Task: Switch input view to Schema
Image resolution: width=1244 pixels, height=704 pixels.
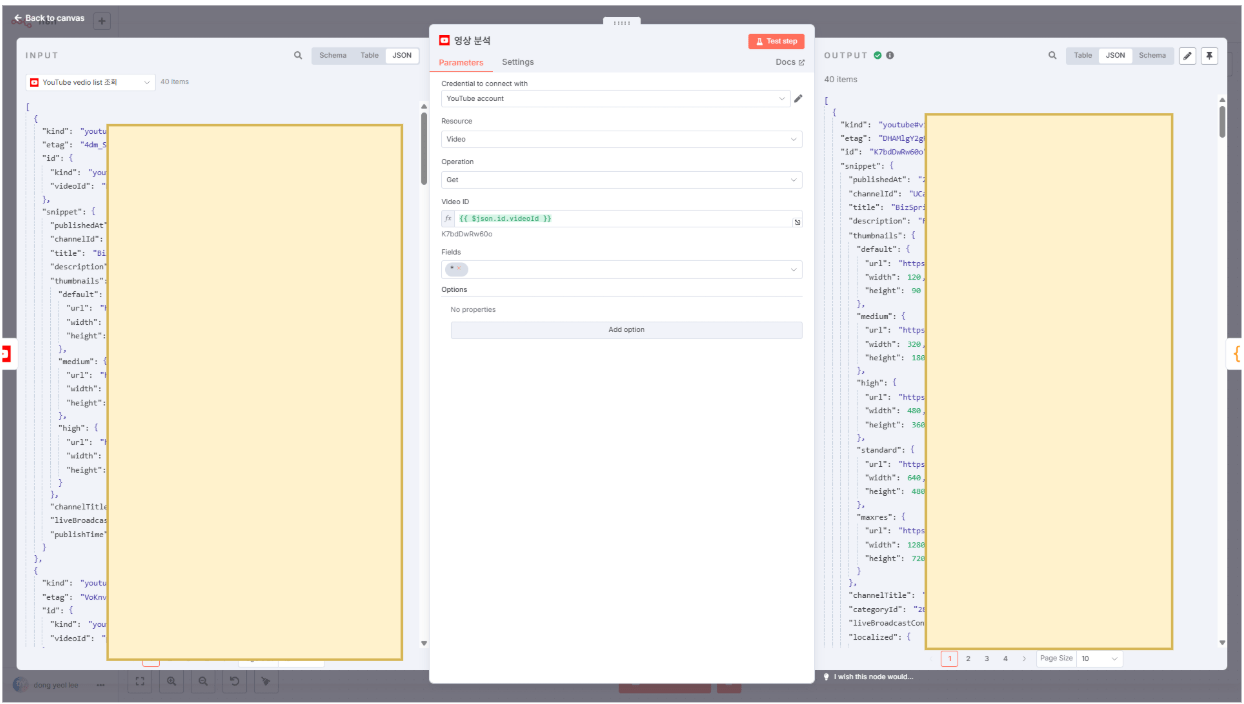Action: pos(333,56)
